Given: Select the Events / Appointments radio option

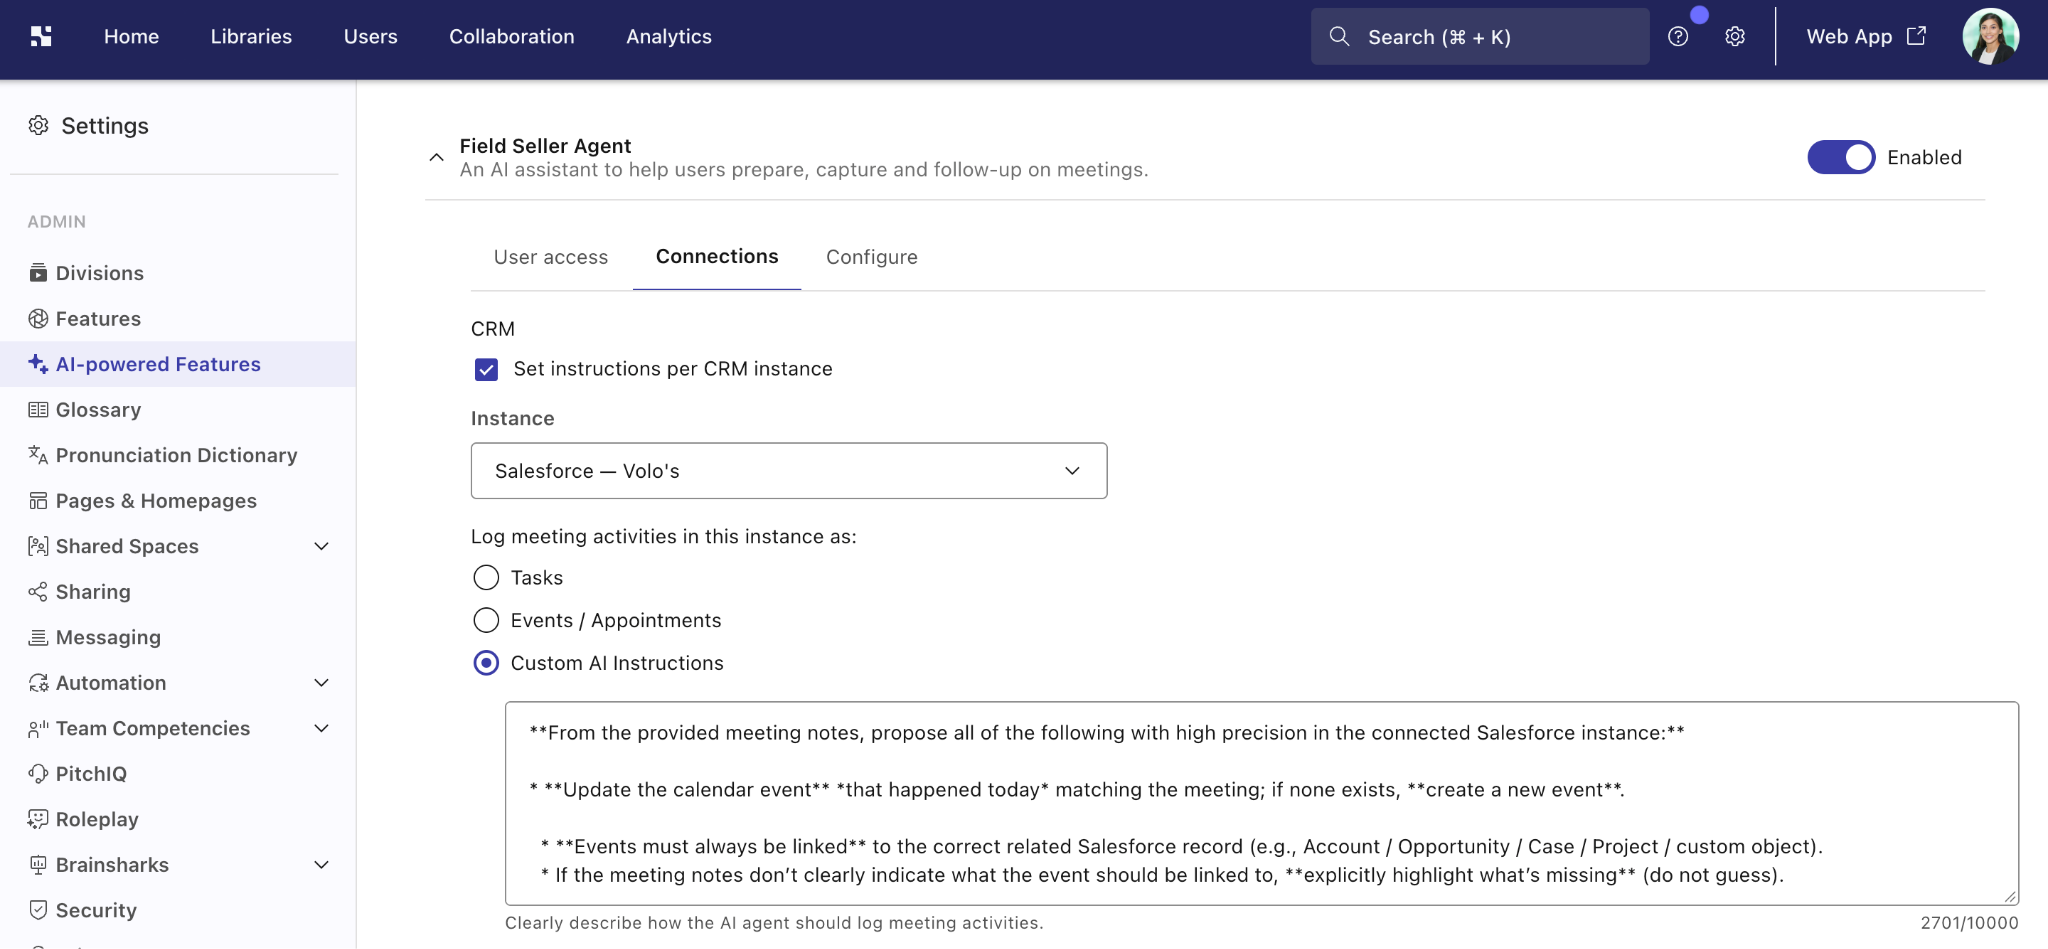Looking at the screenshot, I should pyautogui.click(x=486, y=620).
